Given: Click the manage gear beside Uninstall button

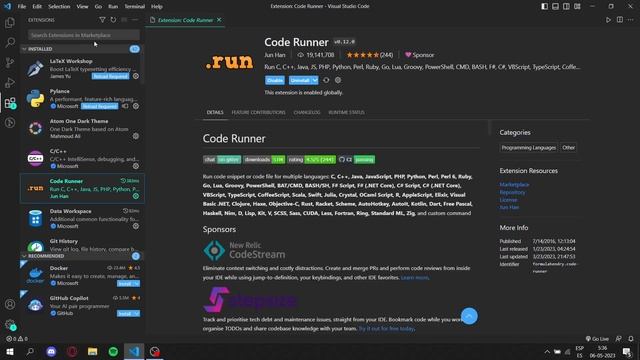Looking at the screenshot, I should (338, 80).
